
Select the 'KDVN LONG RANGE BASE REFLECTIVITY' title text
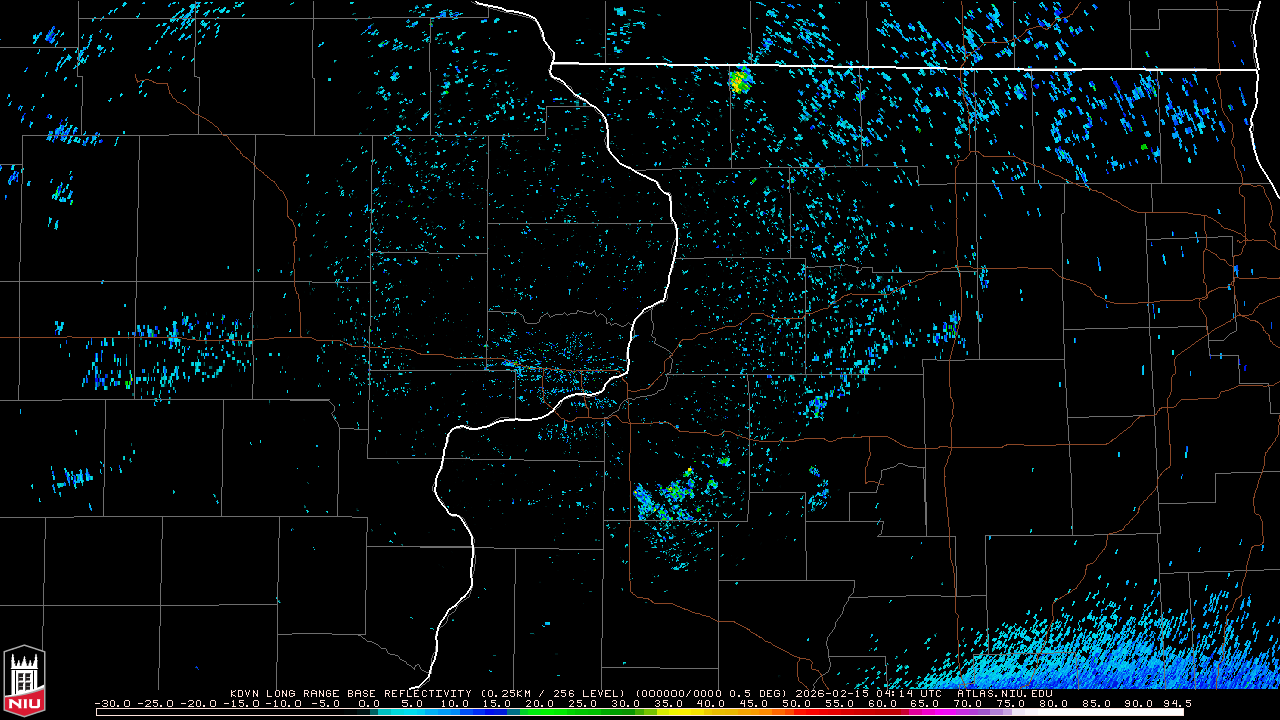pyautogui.click(x=350, y=693)
